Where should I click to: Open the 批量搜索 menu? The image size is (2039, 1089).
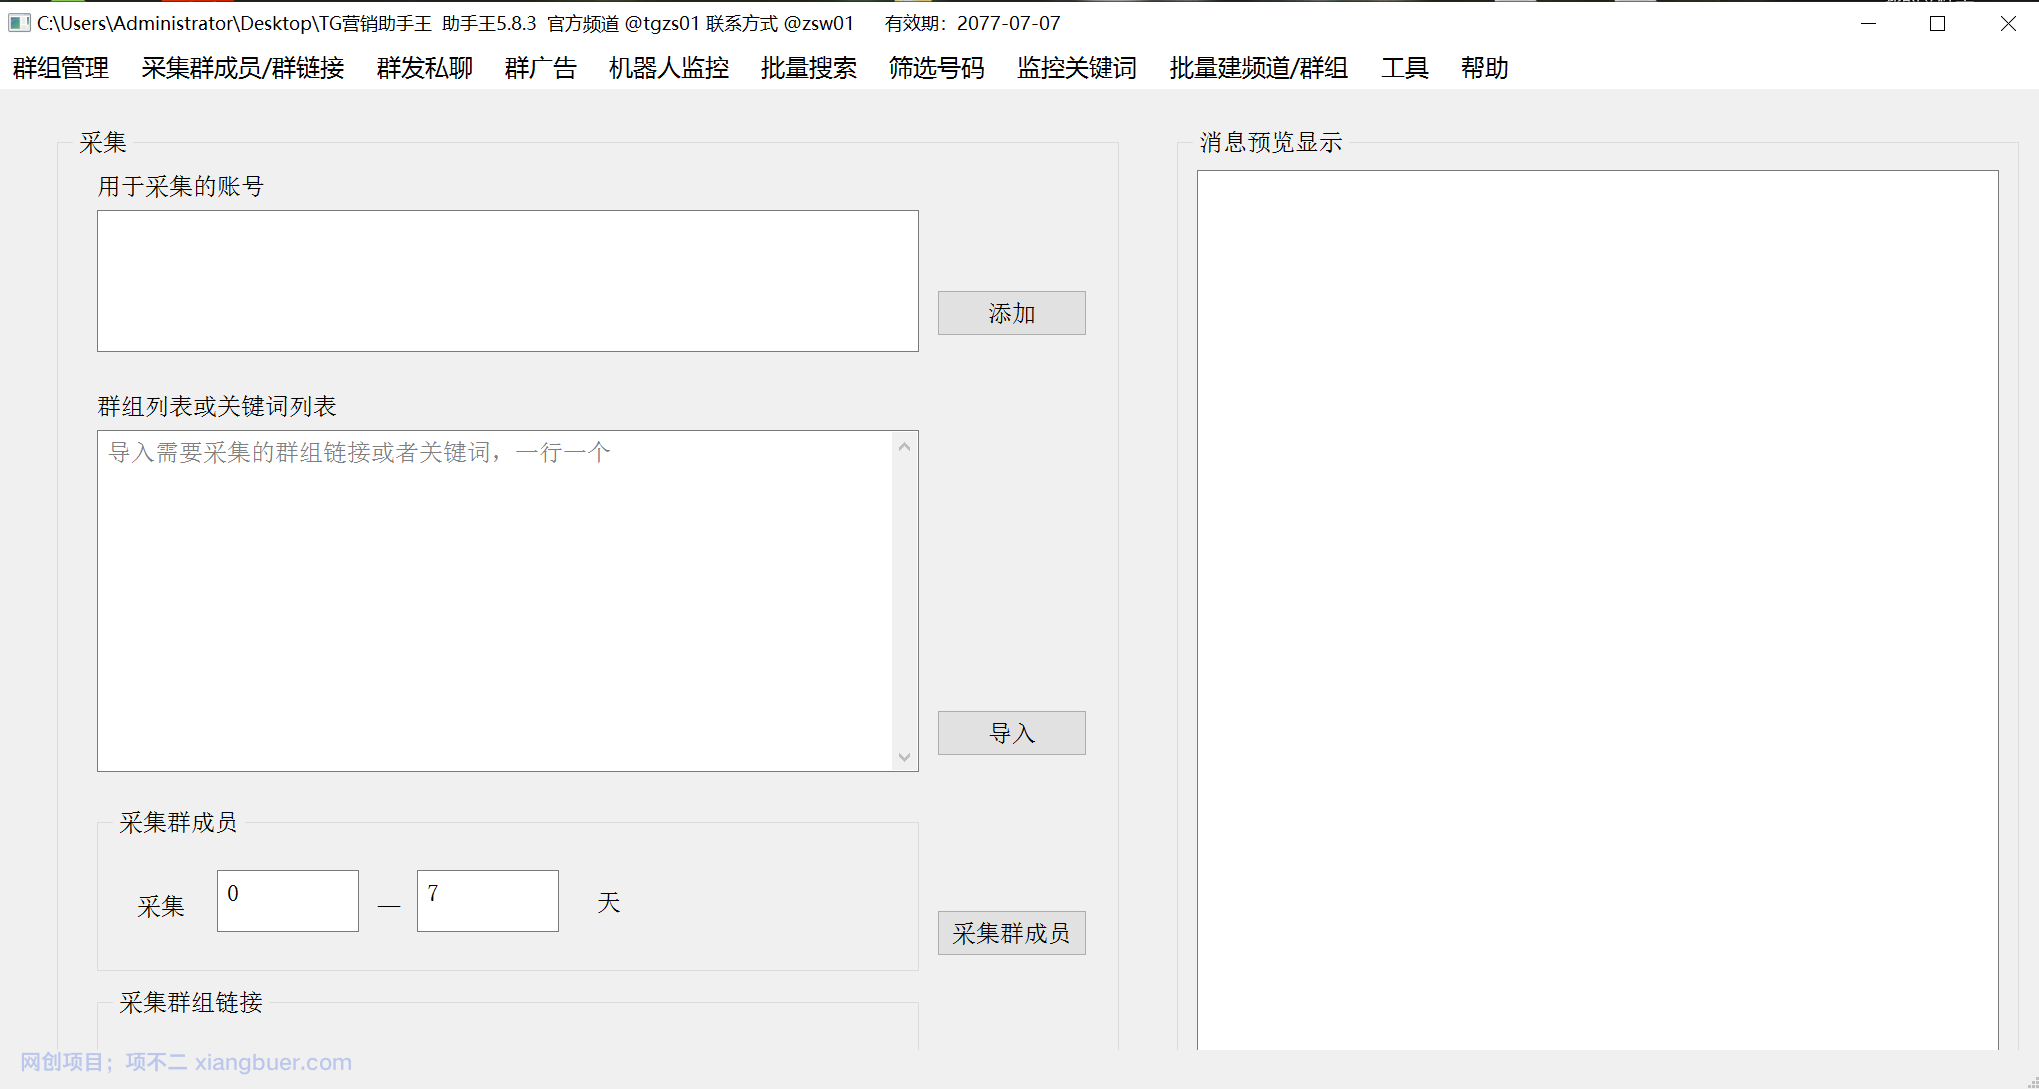tap(809, 68)
